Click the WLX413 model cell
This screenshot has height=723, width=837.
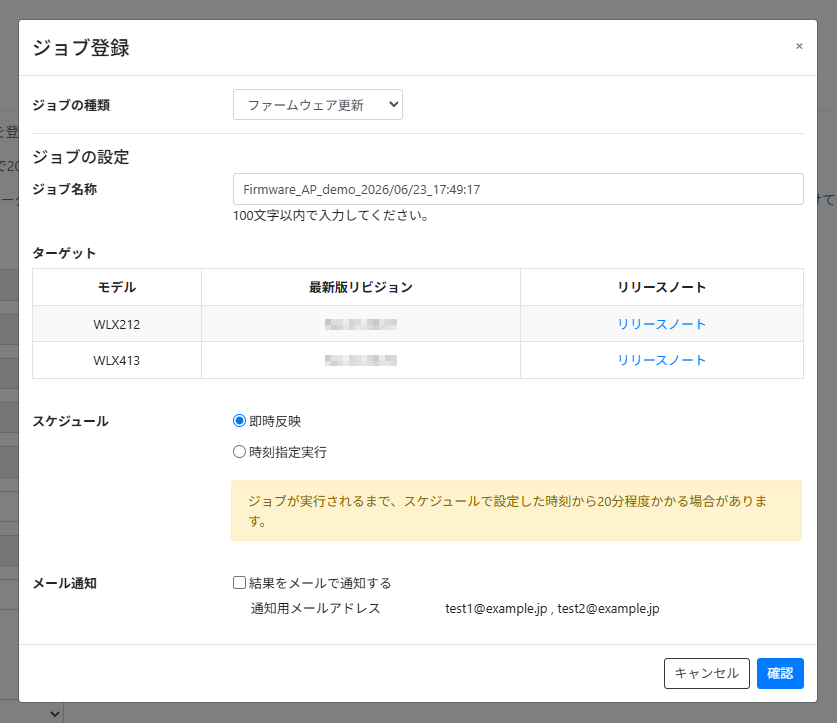(117, 360)
